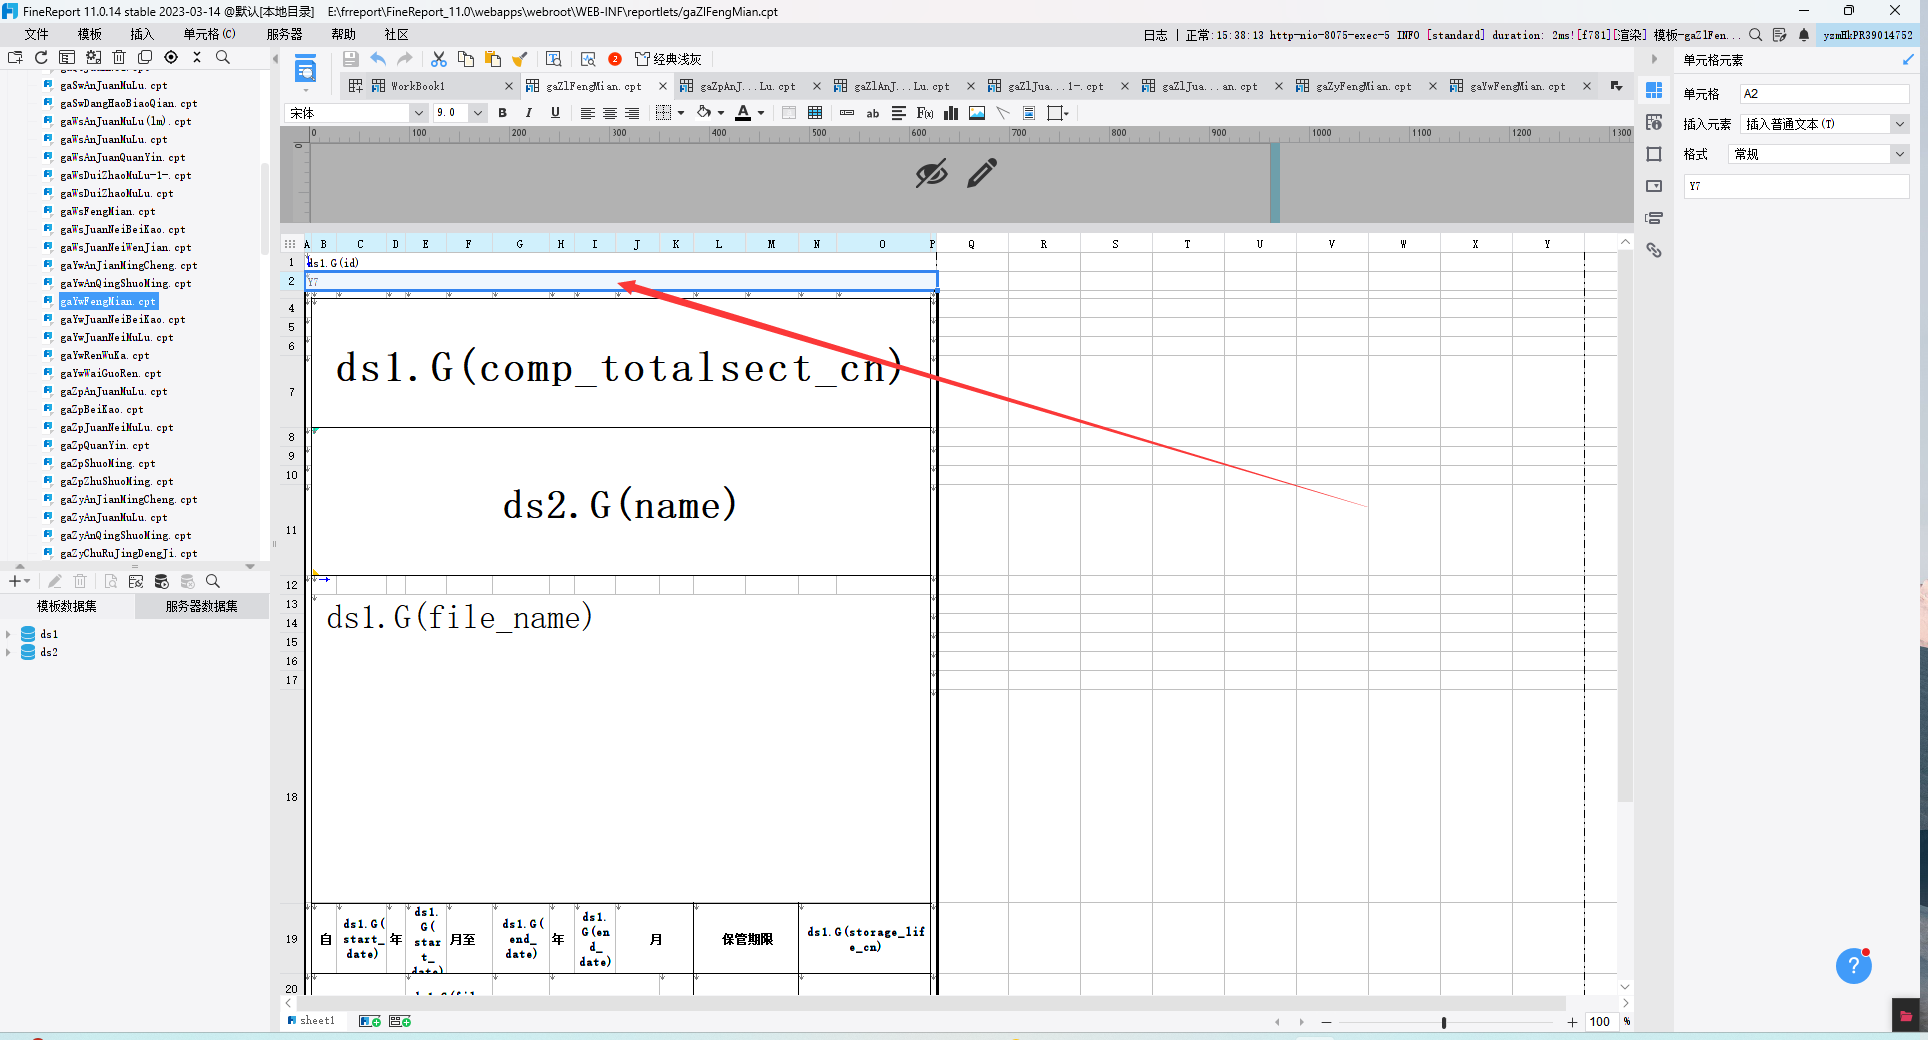This screenshot has height=1040, width=1928.
Task: Open the font name dropdown showing 宋体
Action: pos(356,113)
